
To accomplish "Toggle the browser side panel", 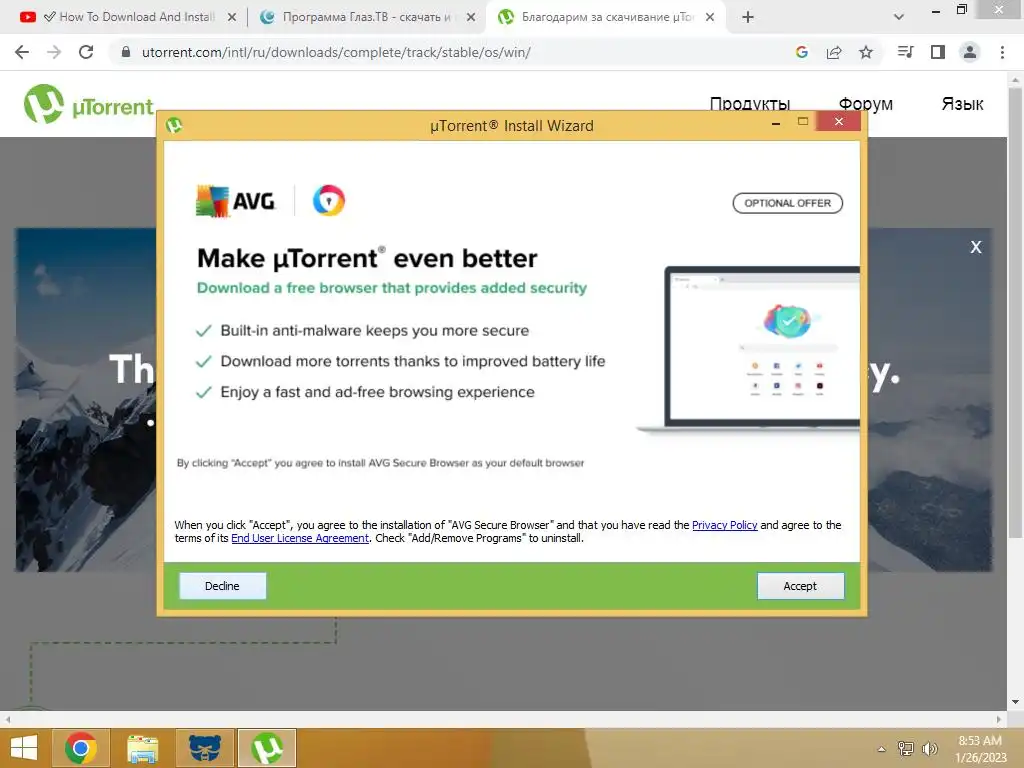I will pyautogui.click(x=938, y=52).
